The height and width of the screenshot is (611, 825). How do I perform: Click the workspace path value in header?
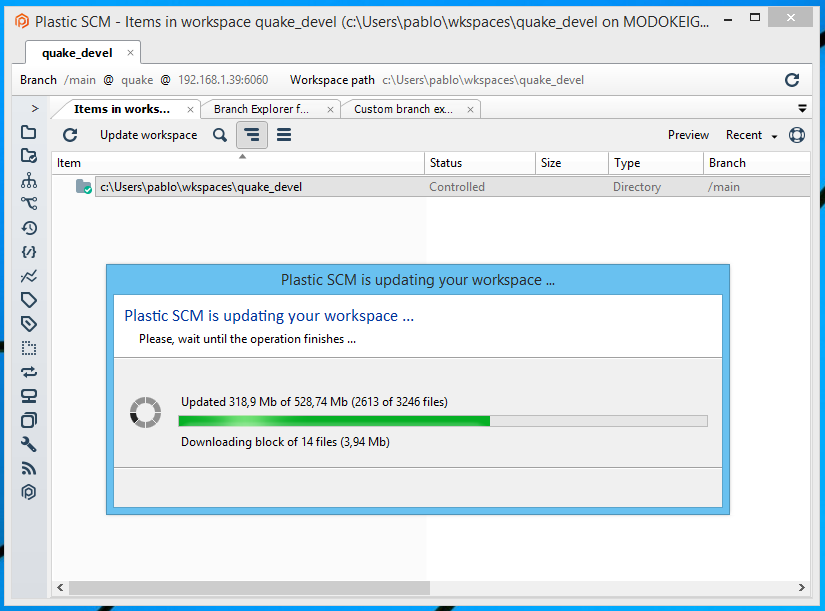[x=483, y=80]
